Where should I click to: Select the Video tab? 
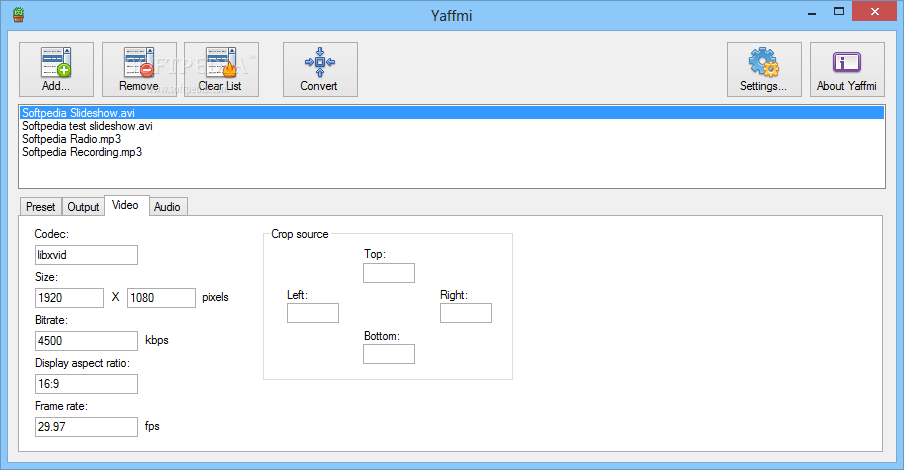[127, 205]
